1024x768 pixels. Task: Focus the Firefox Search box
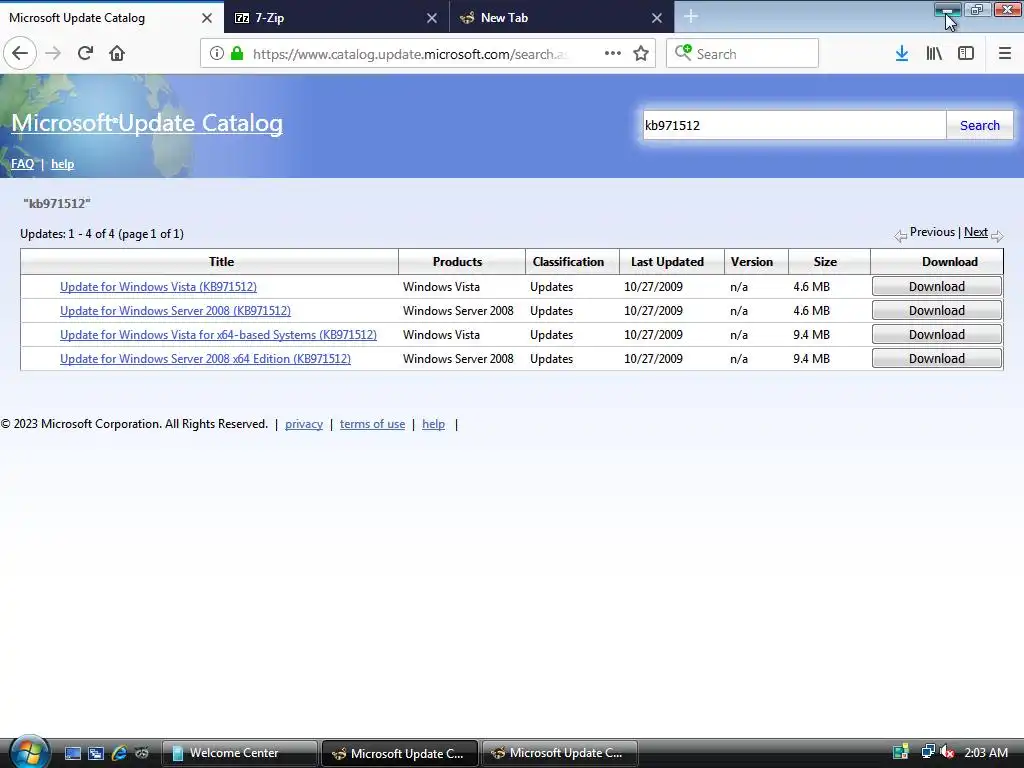tap(742, 53)
